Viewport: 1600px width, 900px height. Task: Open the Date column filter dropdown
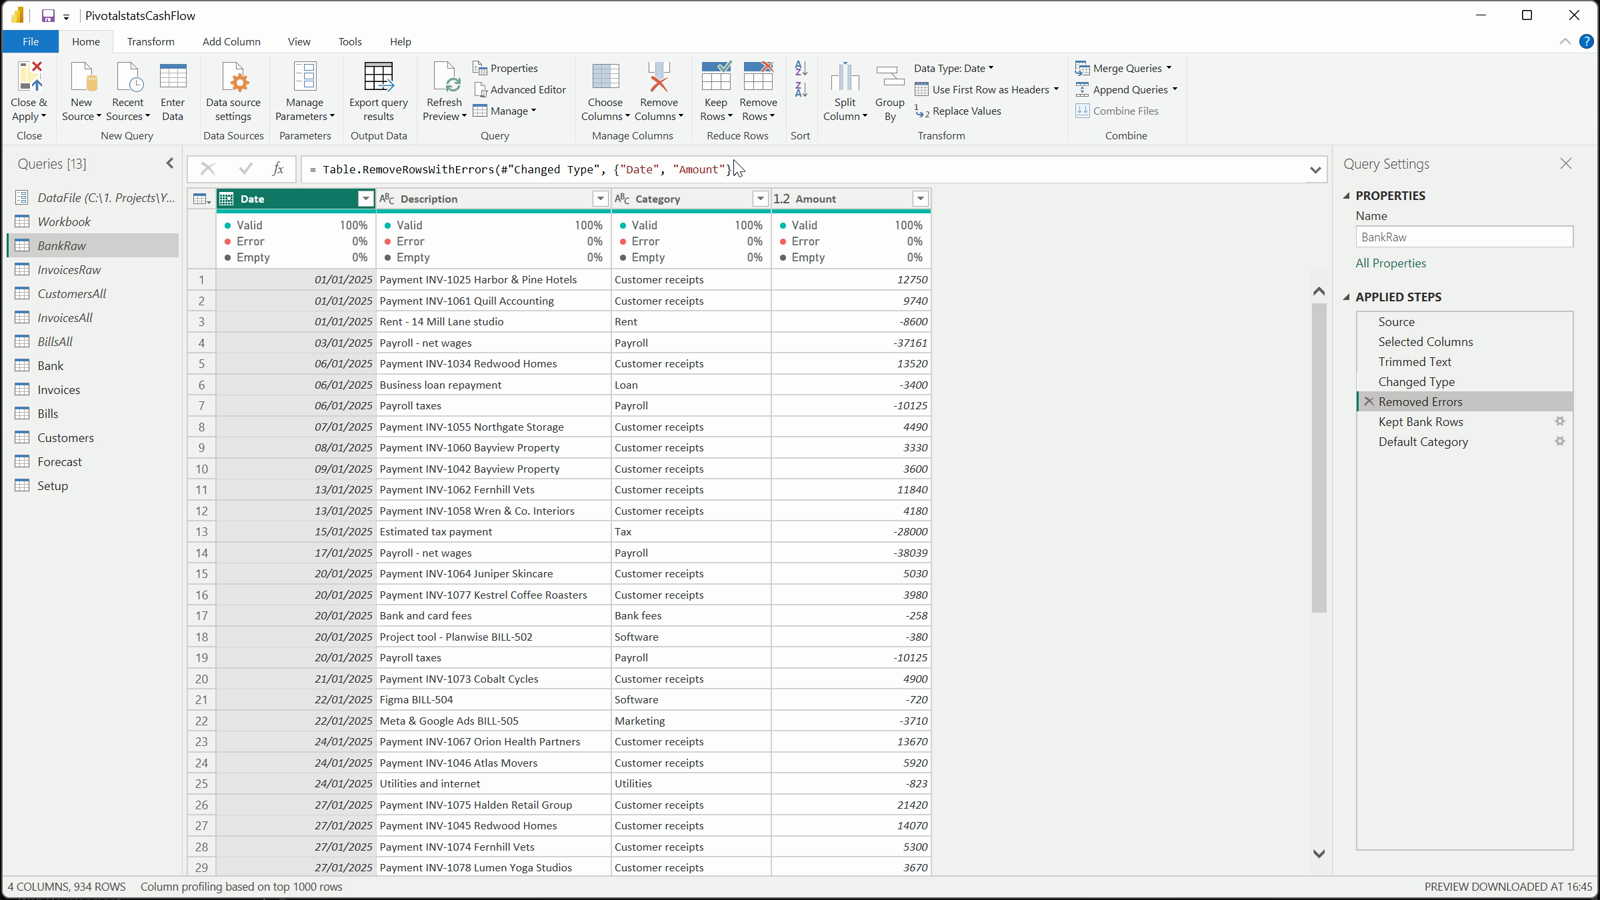click(365, 199)
